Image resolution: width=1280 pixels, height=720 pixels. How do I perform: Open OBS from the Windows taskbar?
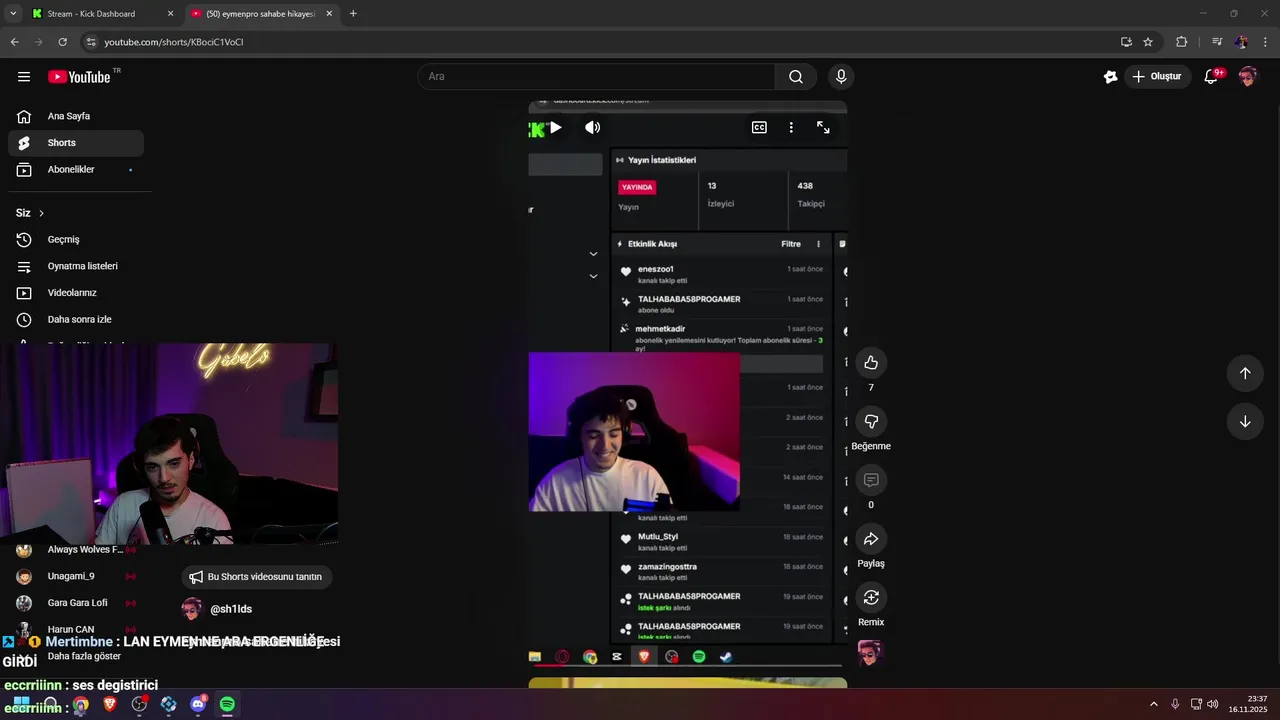139,704
